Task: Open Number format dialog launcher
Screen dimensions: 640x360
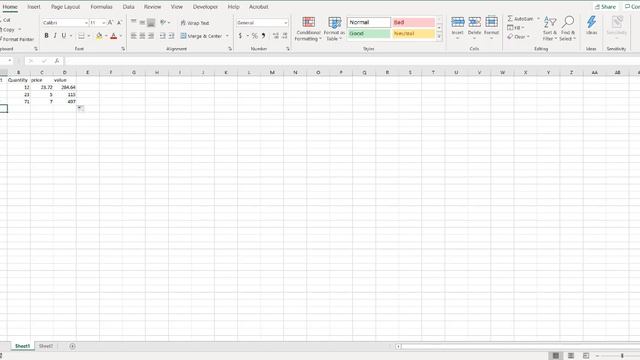Action: [288, 49]
